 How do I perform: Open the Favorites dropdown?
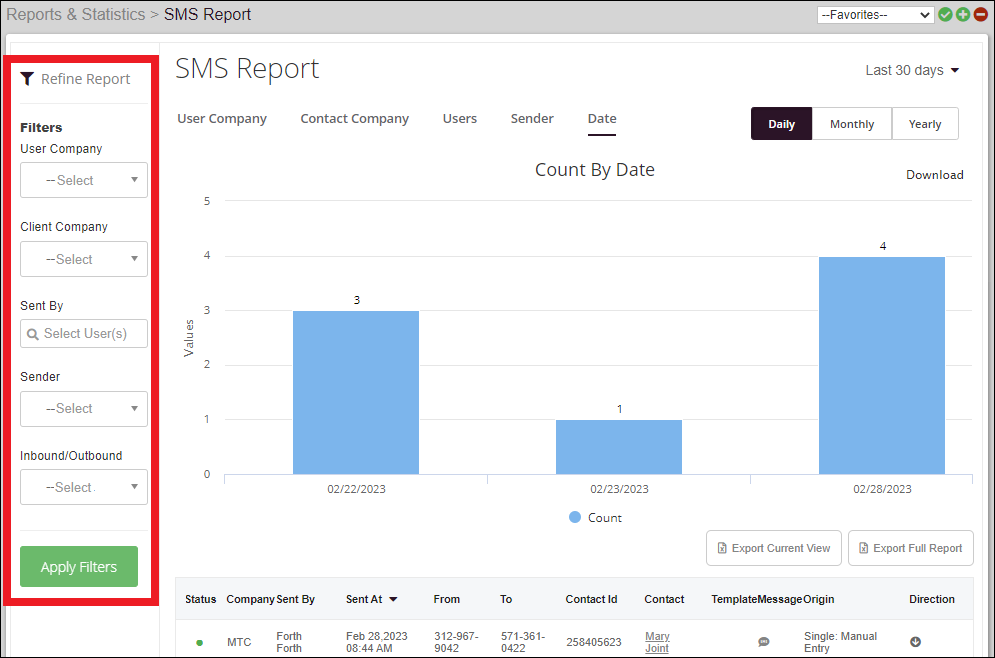[875, 15]
